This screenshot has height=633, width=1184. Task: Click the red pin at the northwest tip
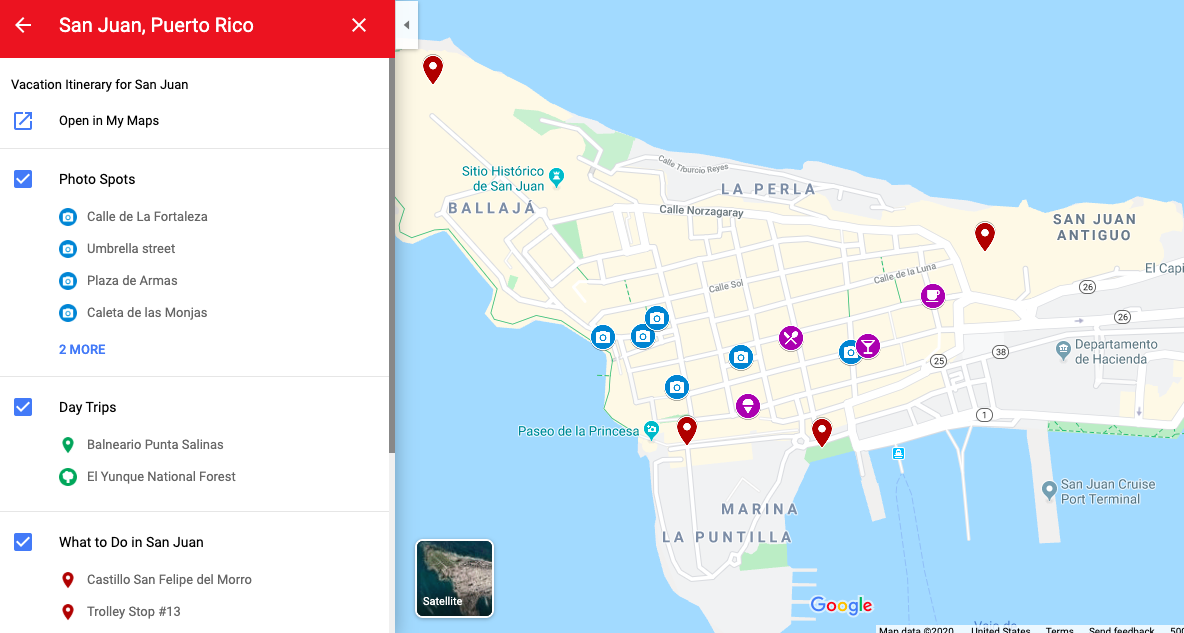coord(433,68)
